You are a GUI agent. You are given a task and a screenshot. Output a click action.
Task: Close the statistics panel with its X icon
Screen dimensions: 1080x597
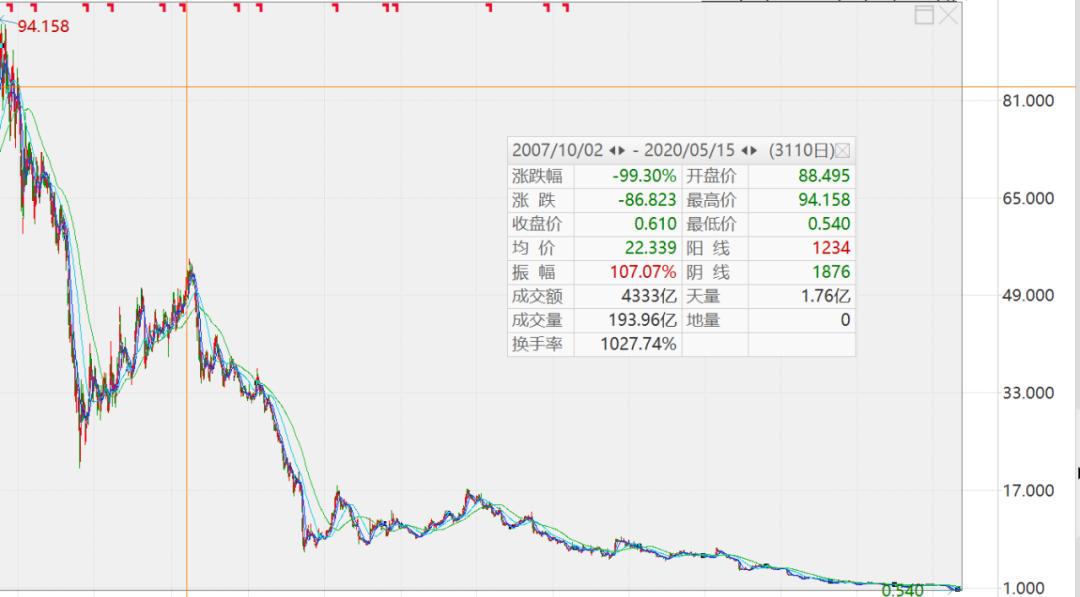click(x=843, y=148)
